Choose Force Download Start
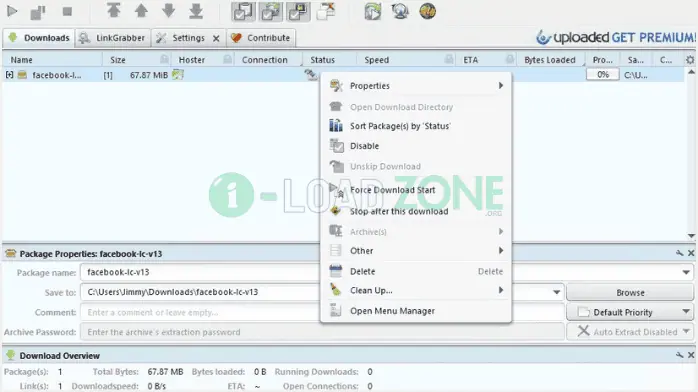 [416, 190]
